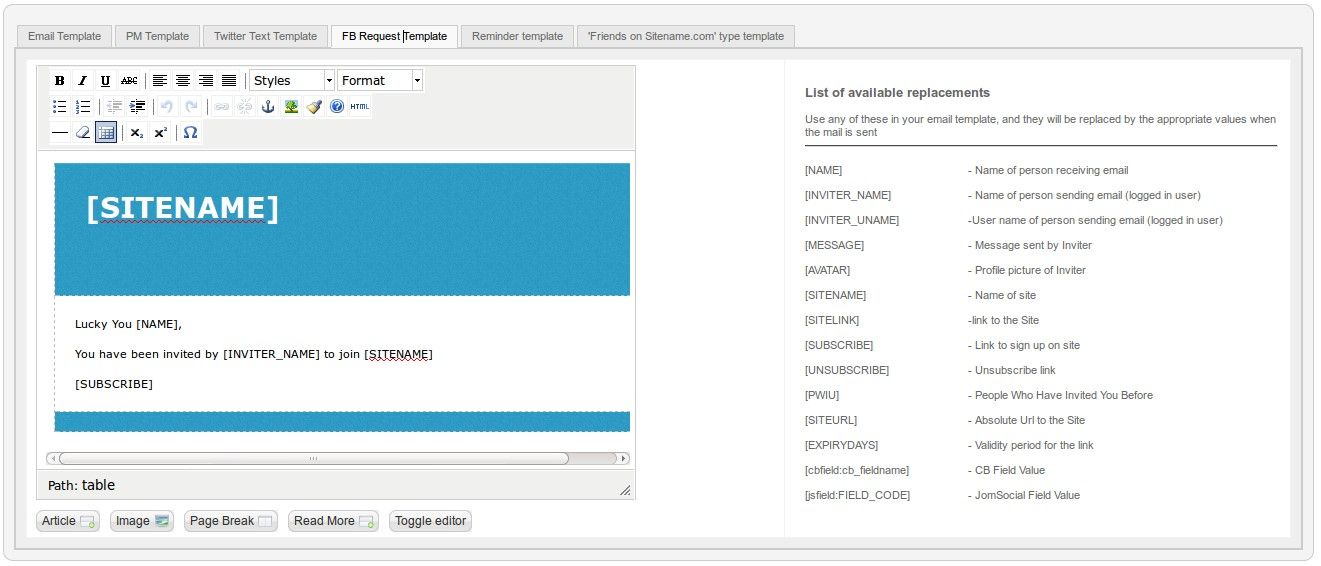Viewport: 1321px width, 566px height.
Task: Toggle bold formatting in the editor
Action: click(60, 81)
